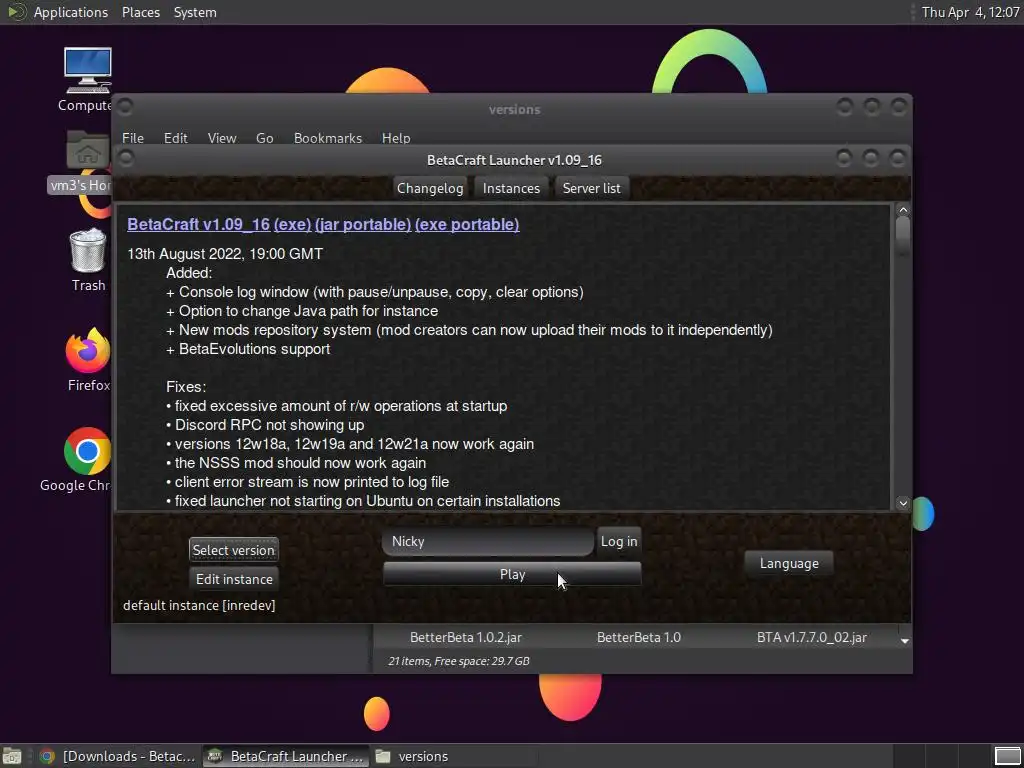Click the username field containing Nicky
The width and height of the screenshot is (1024, 768).
(x=488, y=541)
